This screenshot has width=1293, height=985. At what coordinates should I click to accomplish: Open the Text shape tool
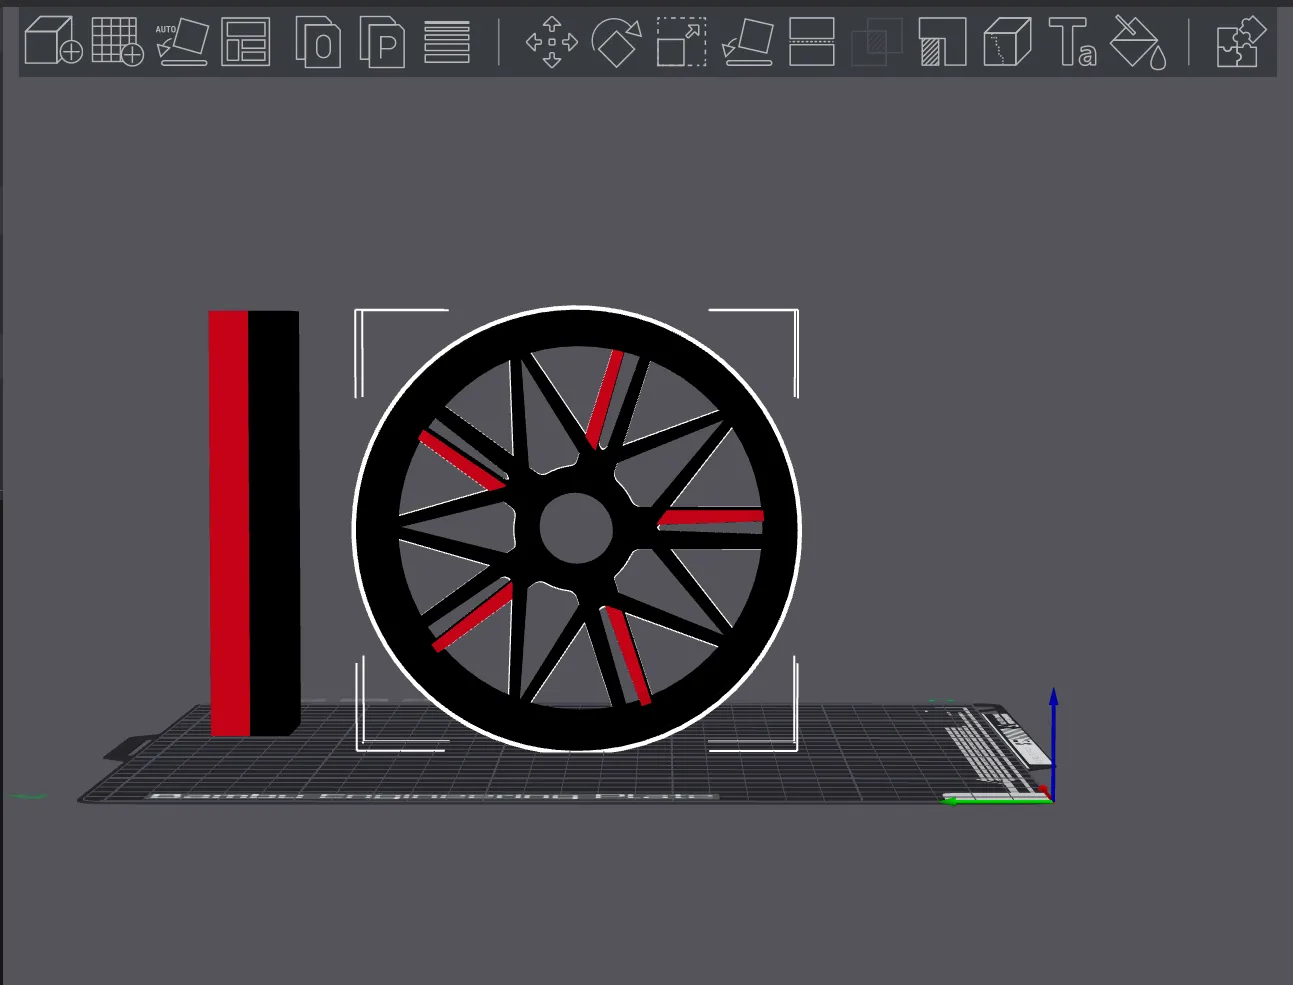tap(1072, 42)
